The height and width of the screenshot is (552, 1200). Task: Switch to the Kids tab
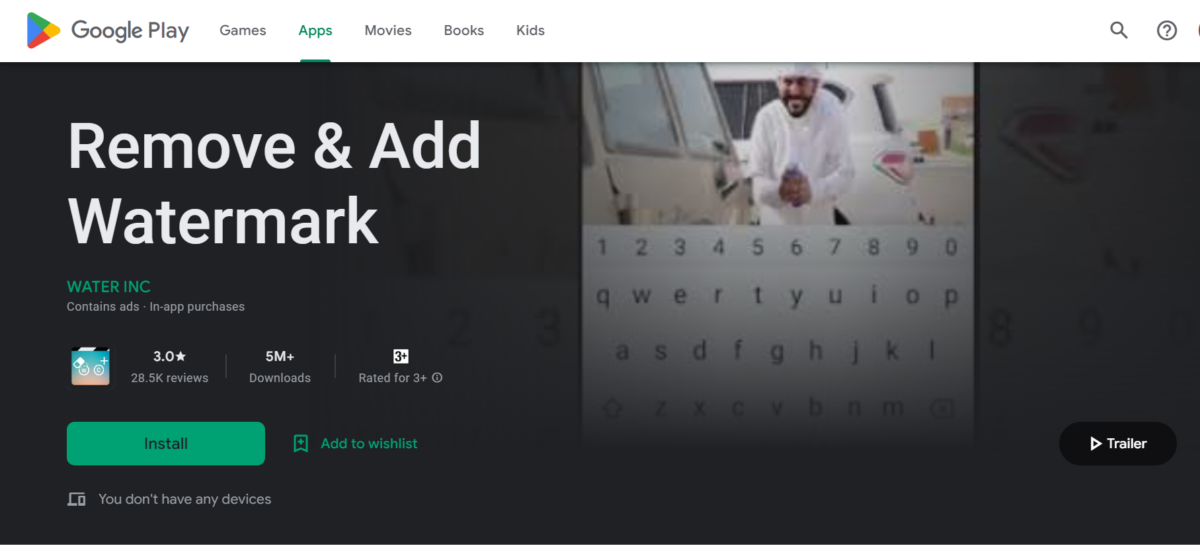point(530,30)
